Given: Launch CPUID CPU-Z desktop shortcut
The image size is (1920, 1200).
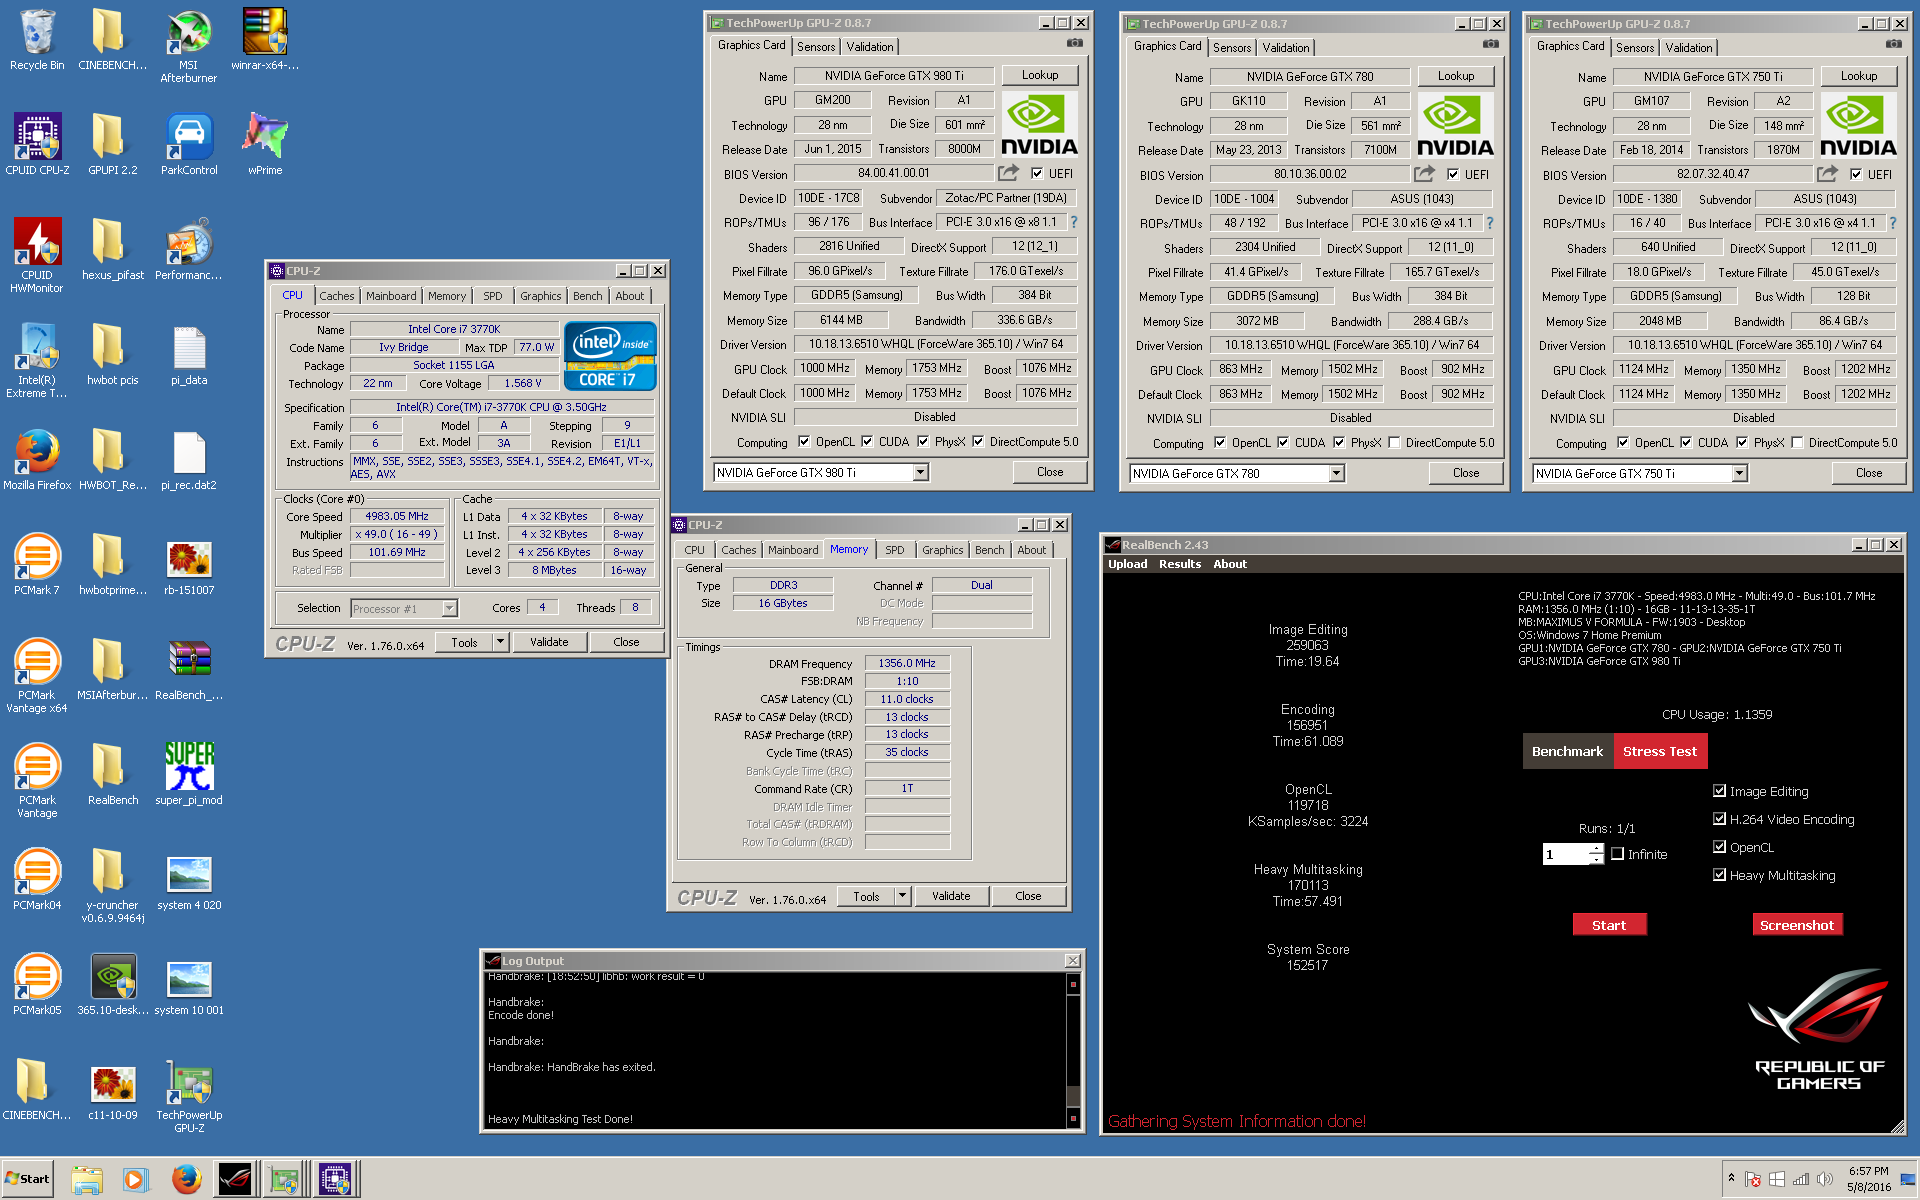Looking at the screenshot, I should pyautogui.click(x=37, y=145).
